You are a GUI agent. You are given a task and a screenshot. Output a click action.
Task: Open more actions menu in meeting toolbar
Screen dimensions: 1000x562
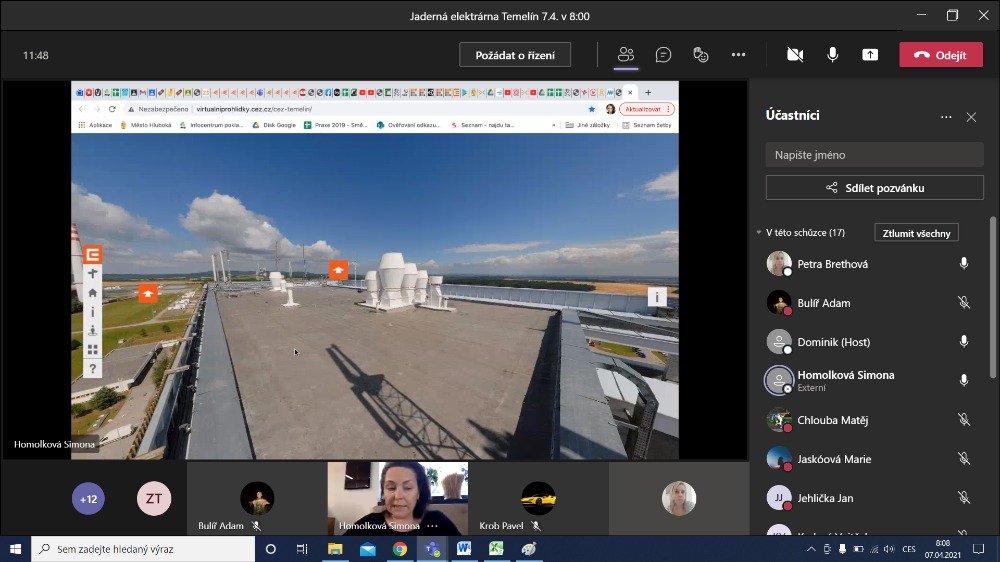[x=738, y=55]
